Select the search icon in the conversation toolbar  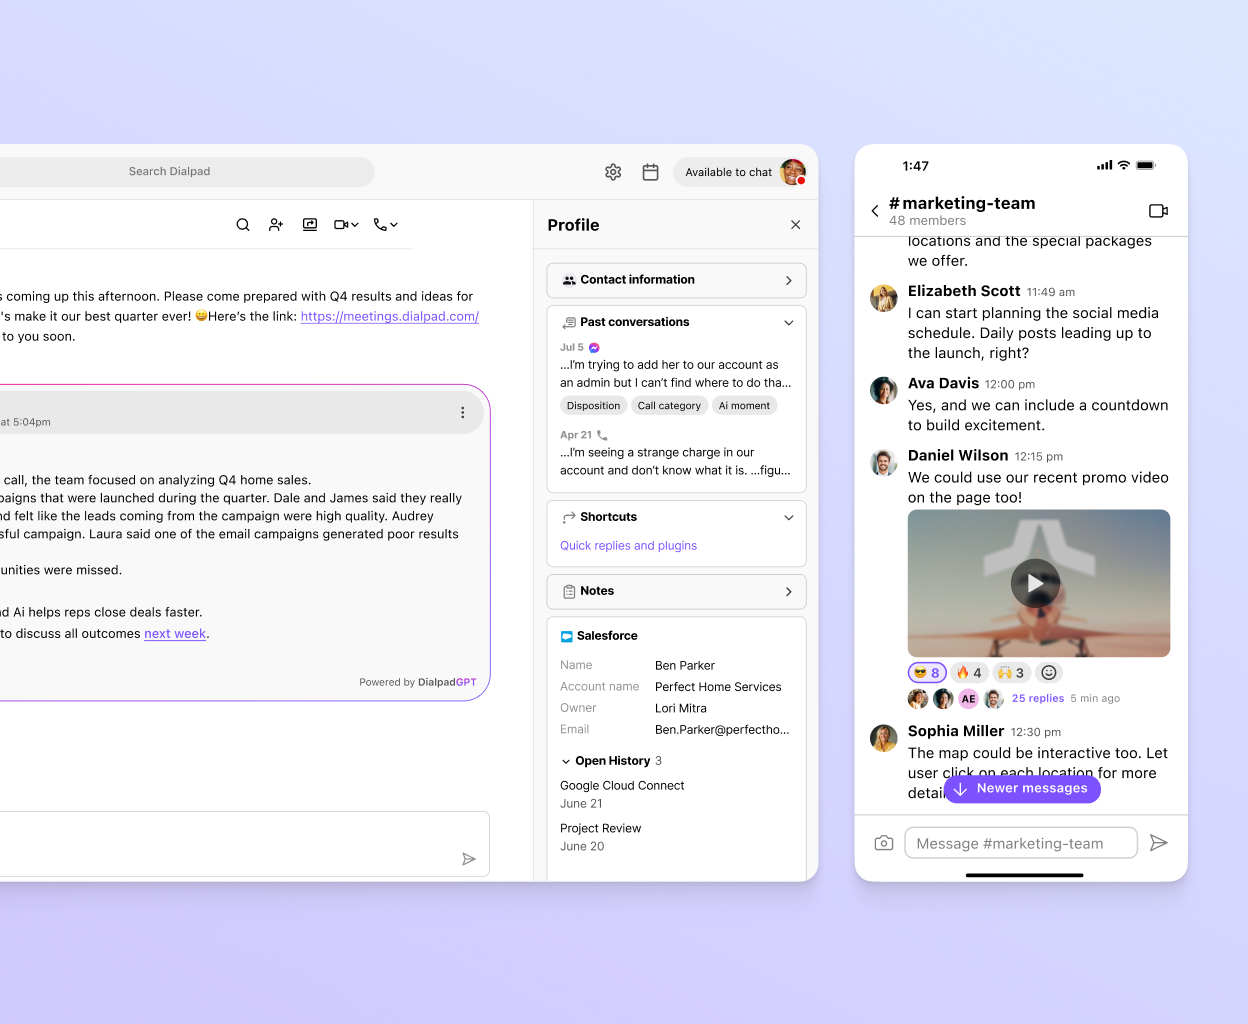[x=243, y=224]
